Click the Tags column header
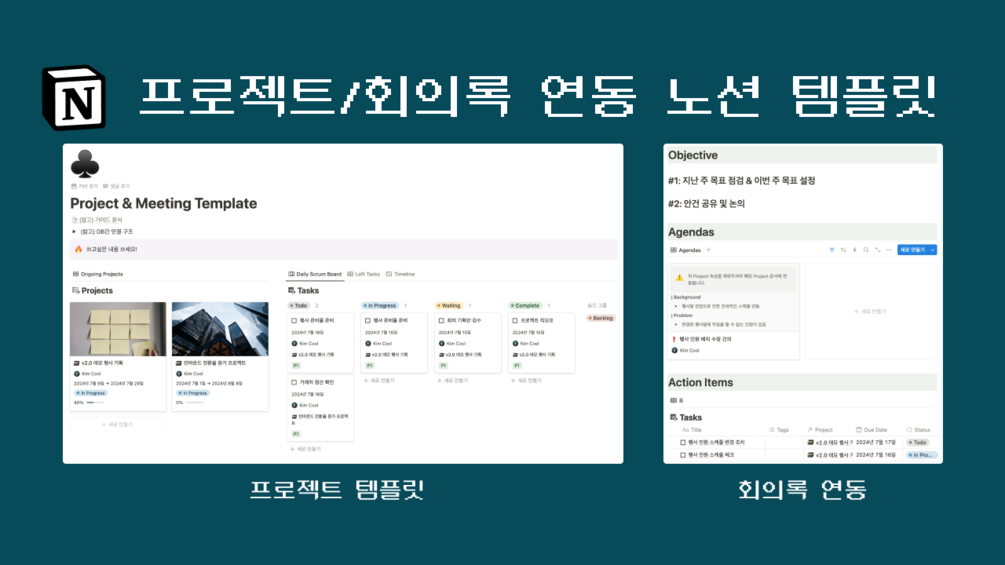The height and width of the screenshot is (565, 1005). coord(779,430)
